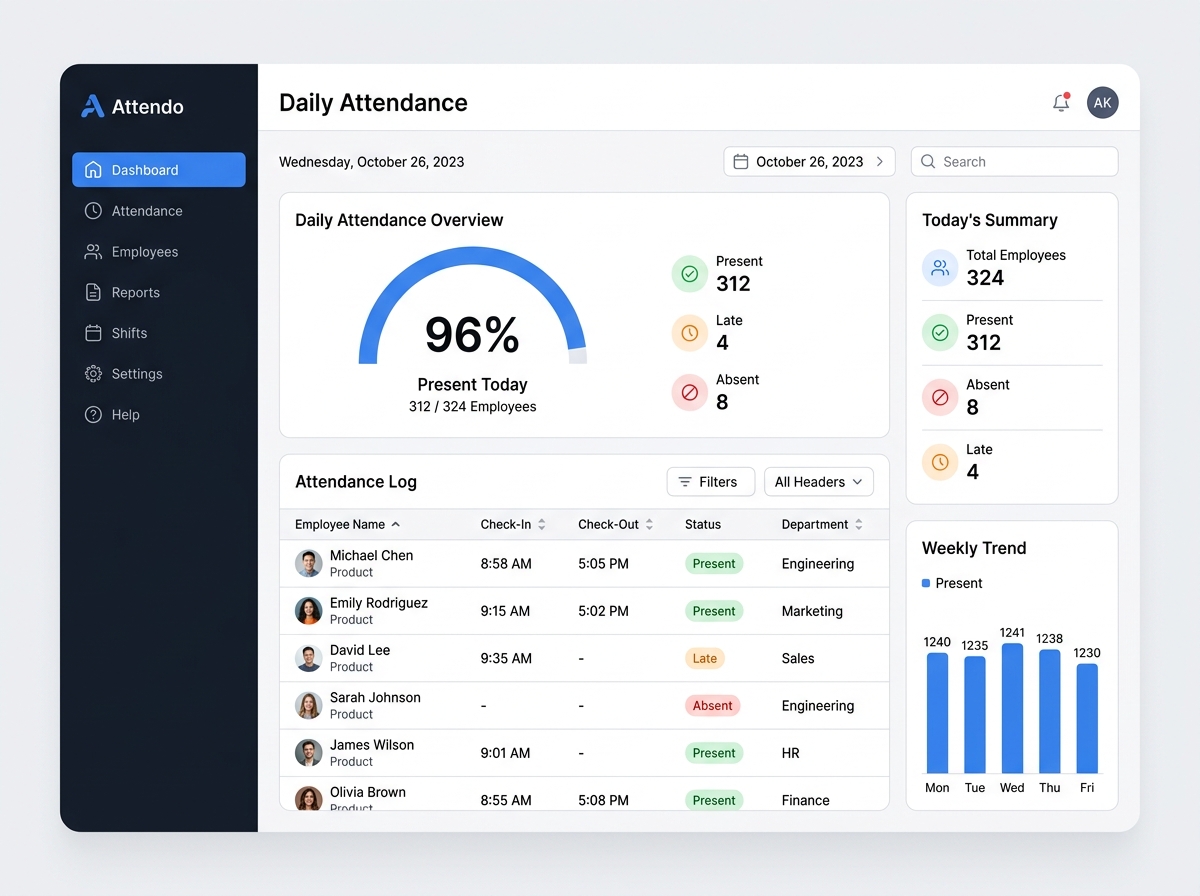1200x896 pixels.
Task: Click Olivia Brown's avatar
Action: [x=308, y=798]
